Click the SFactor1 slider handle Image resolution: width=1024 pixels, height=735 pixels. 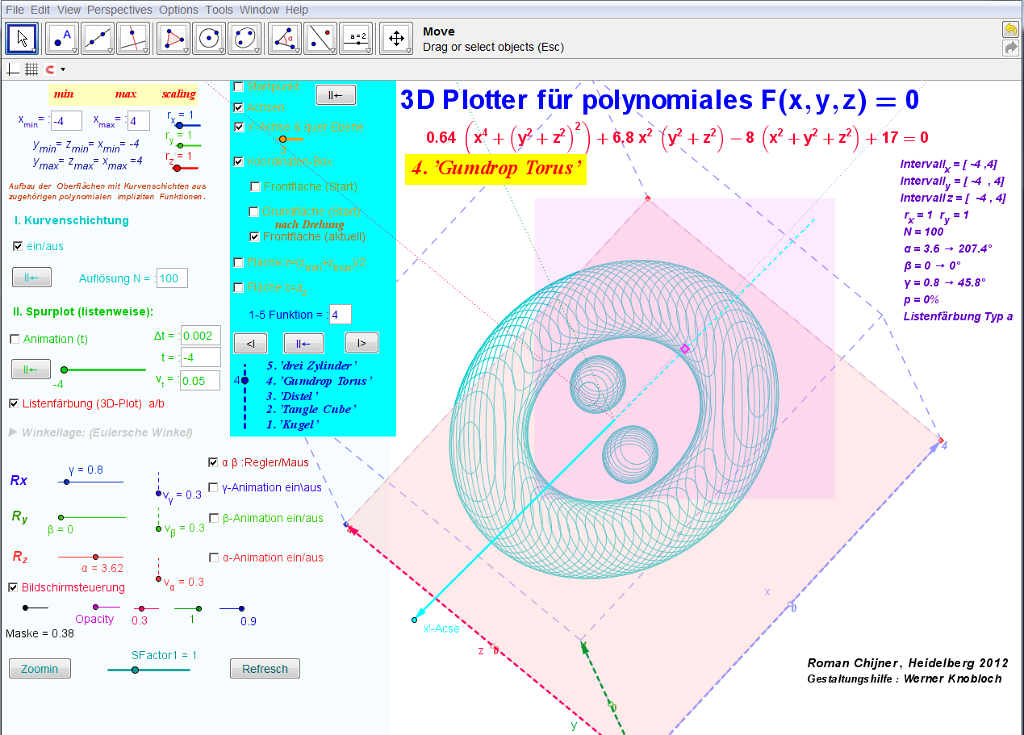pos(135,670)
